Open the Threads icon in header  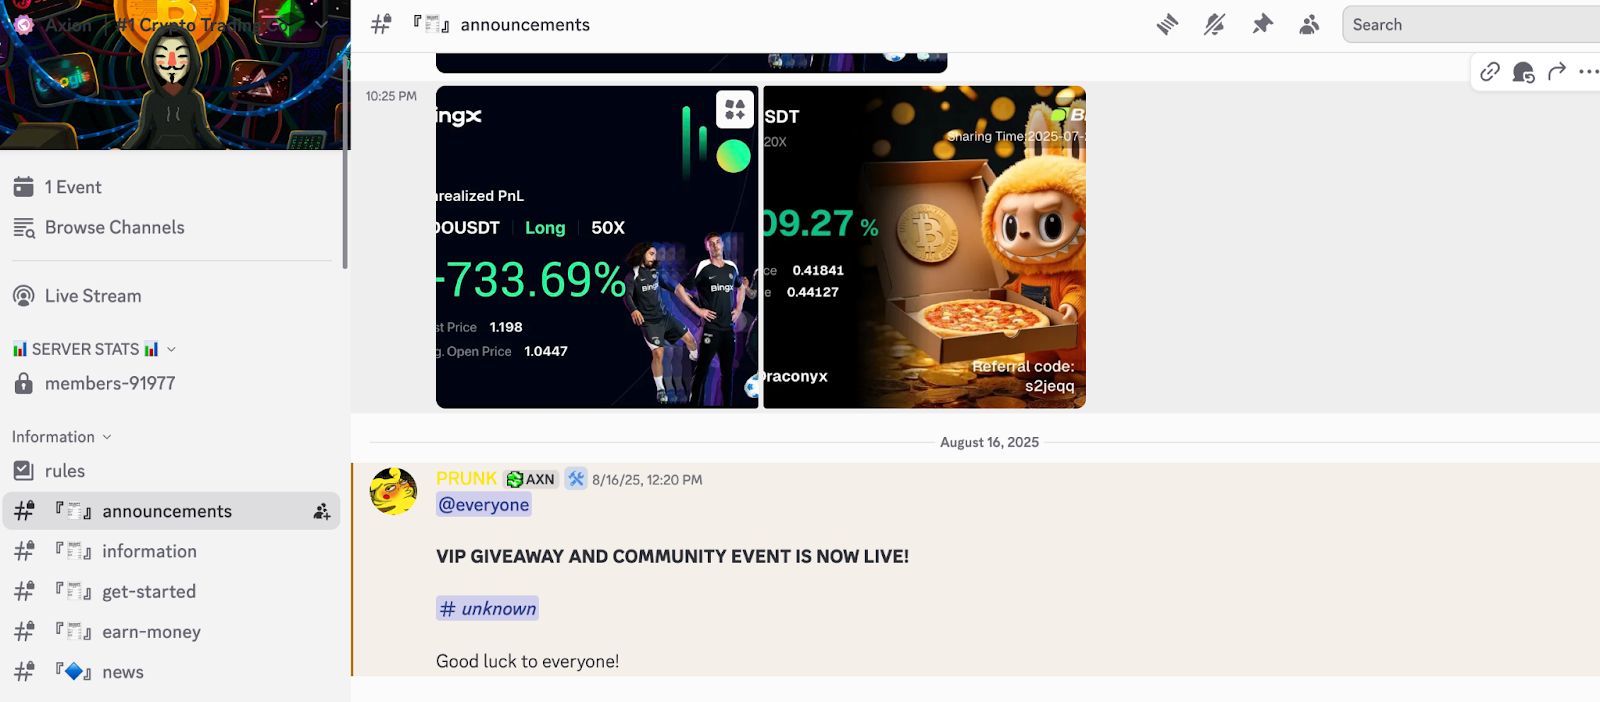1167,25
